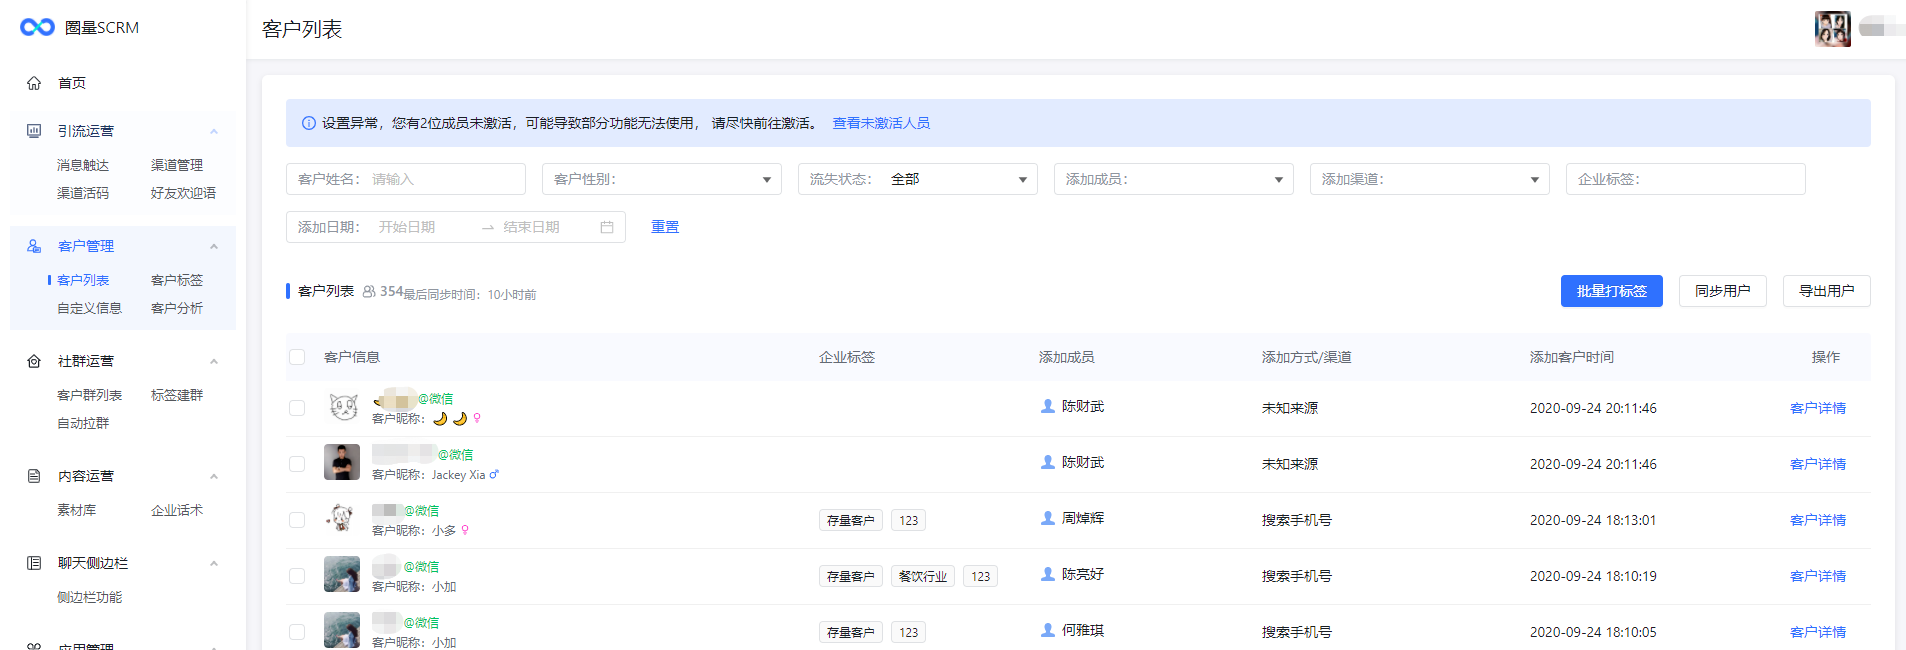Click the calendar icon in date range field

(607, 227)
